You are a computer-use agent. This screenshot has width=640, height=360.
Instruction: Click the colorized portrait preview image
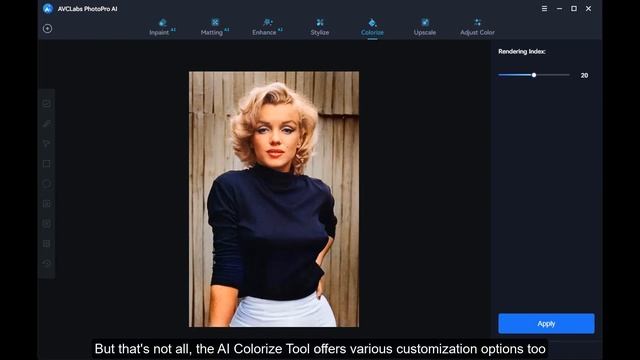point(274,199)
